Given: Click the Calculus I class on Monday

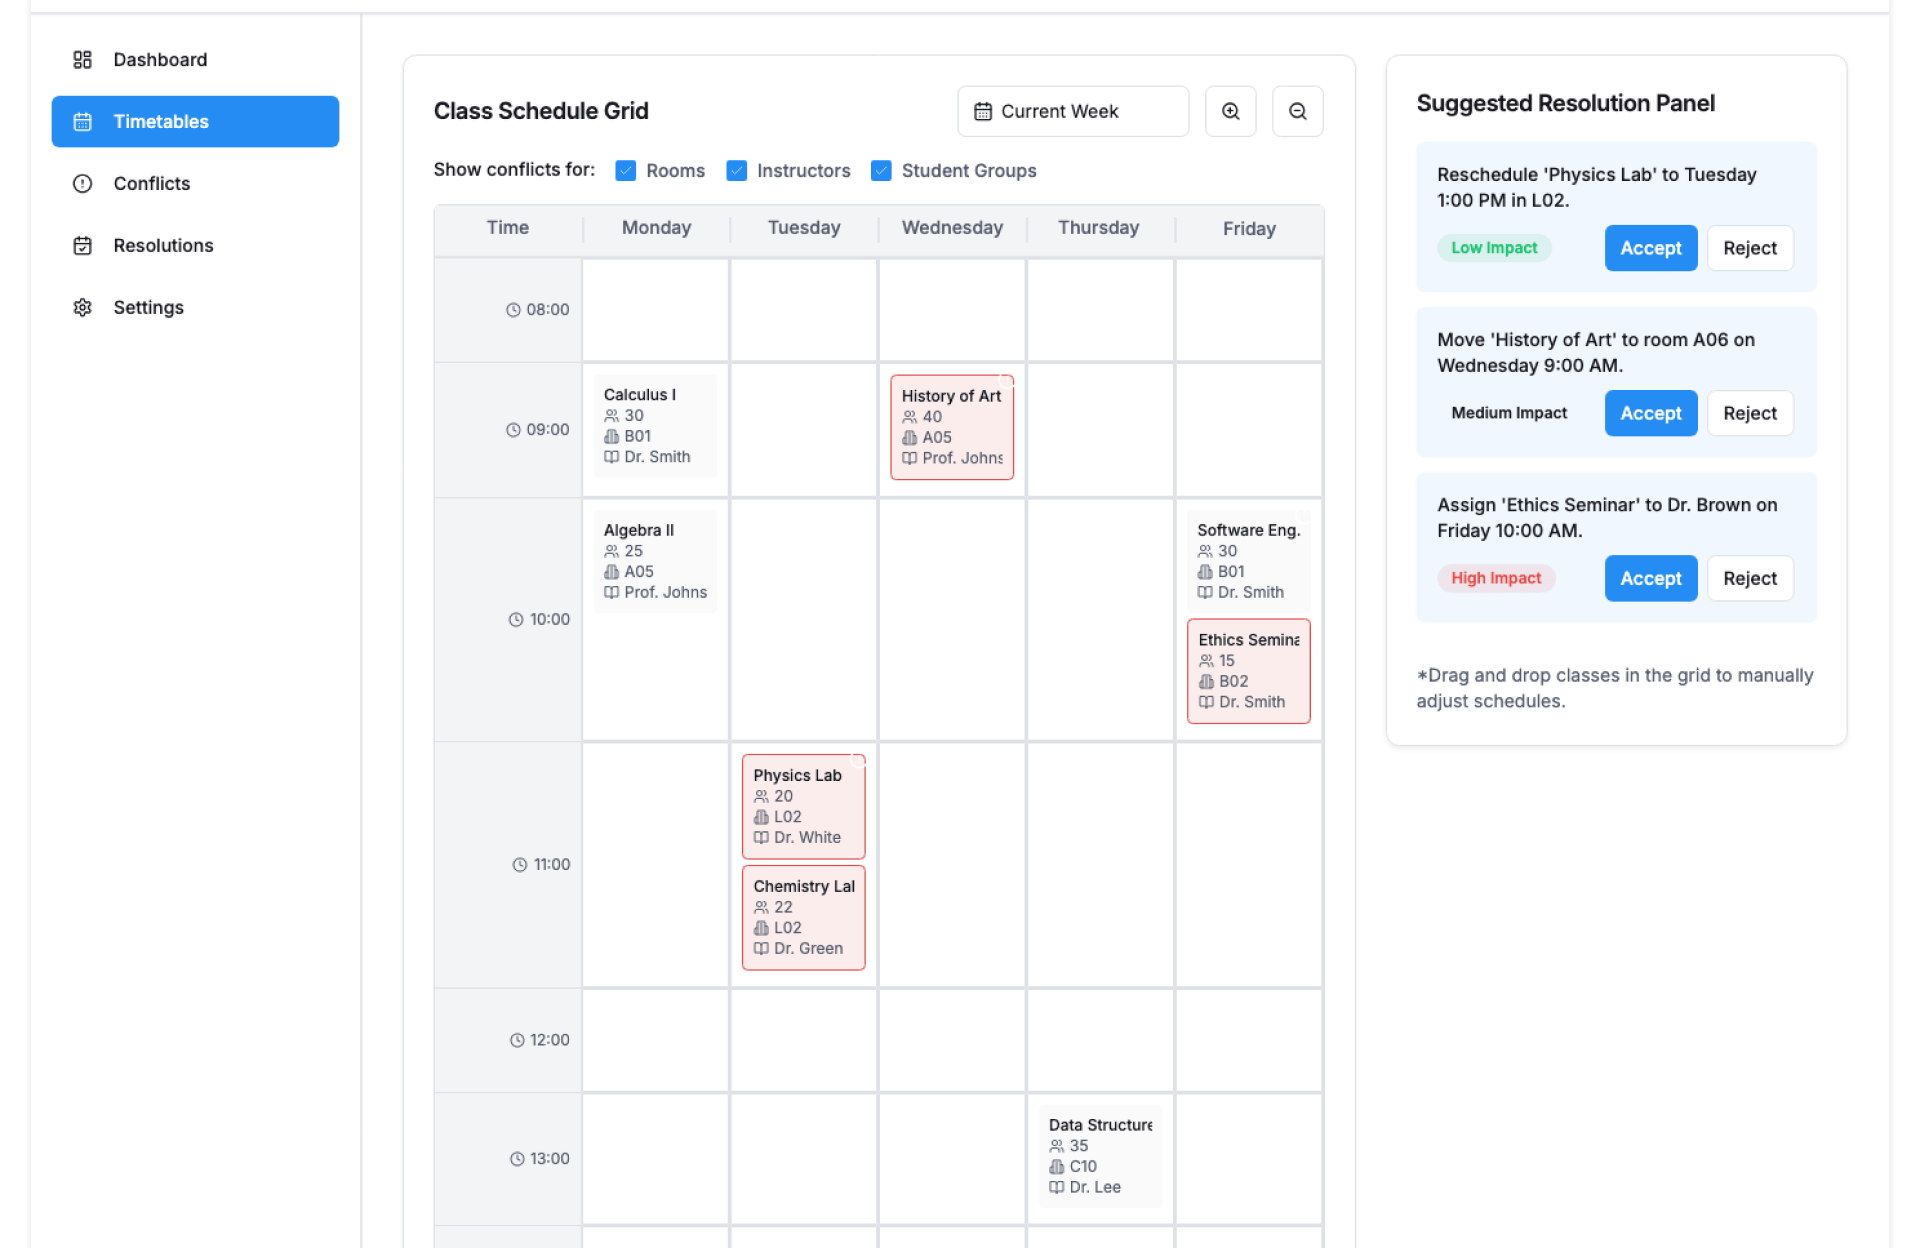Looking at the screenshot, I should 655,425.
